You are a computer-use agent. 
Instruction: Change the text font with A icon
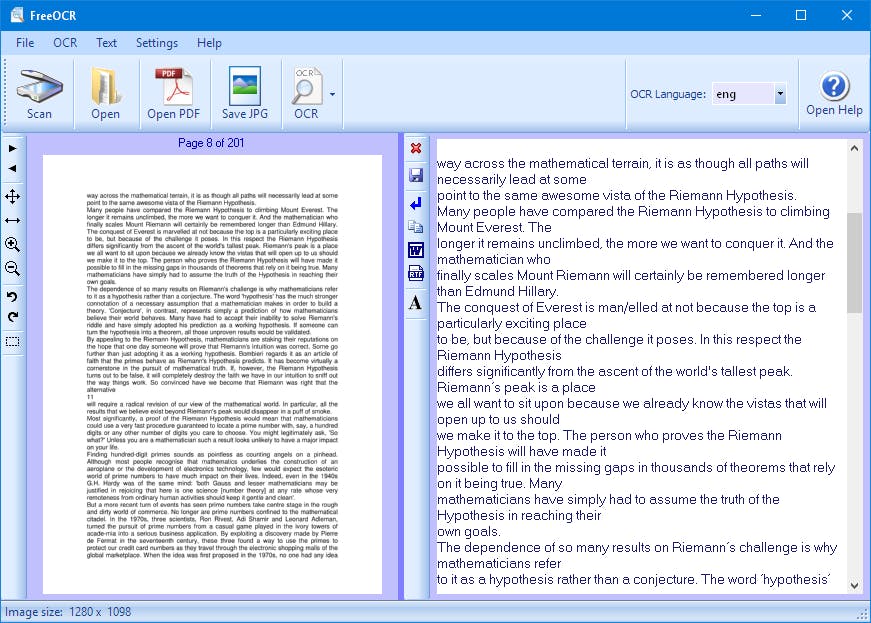pos(416,302)
